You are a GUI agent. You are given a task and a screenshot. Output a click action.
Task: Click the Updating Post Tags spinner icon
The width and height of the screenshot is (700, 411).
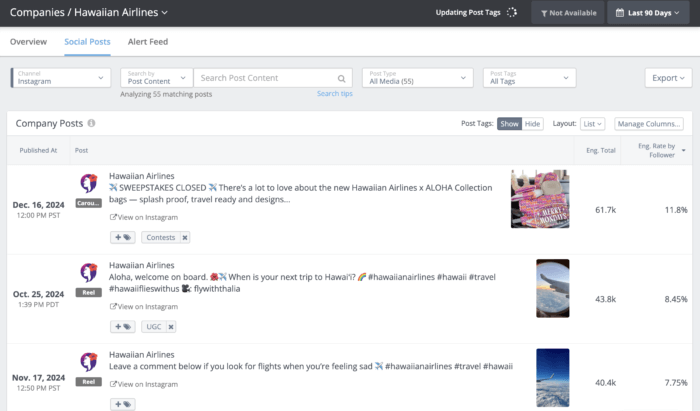pyautogui.click(x=512, y=12)
